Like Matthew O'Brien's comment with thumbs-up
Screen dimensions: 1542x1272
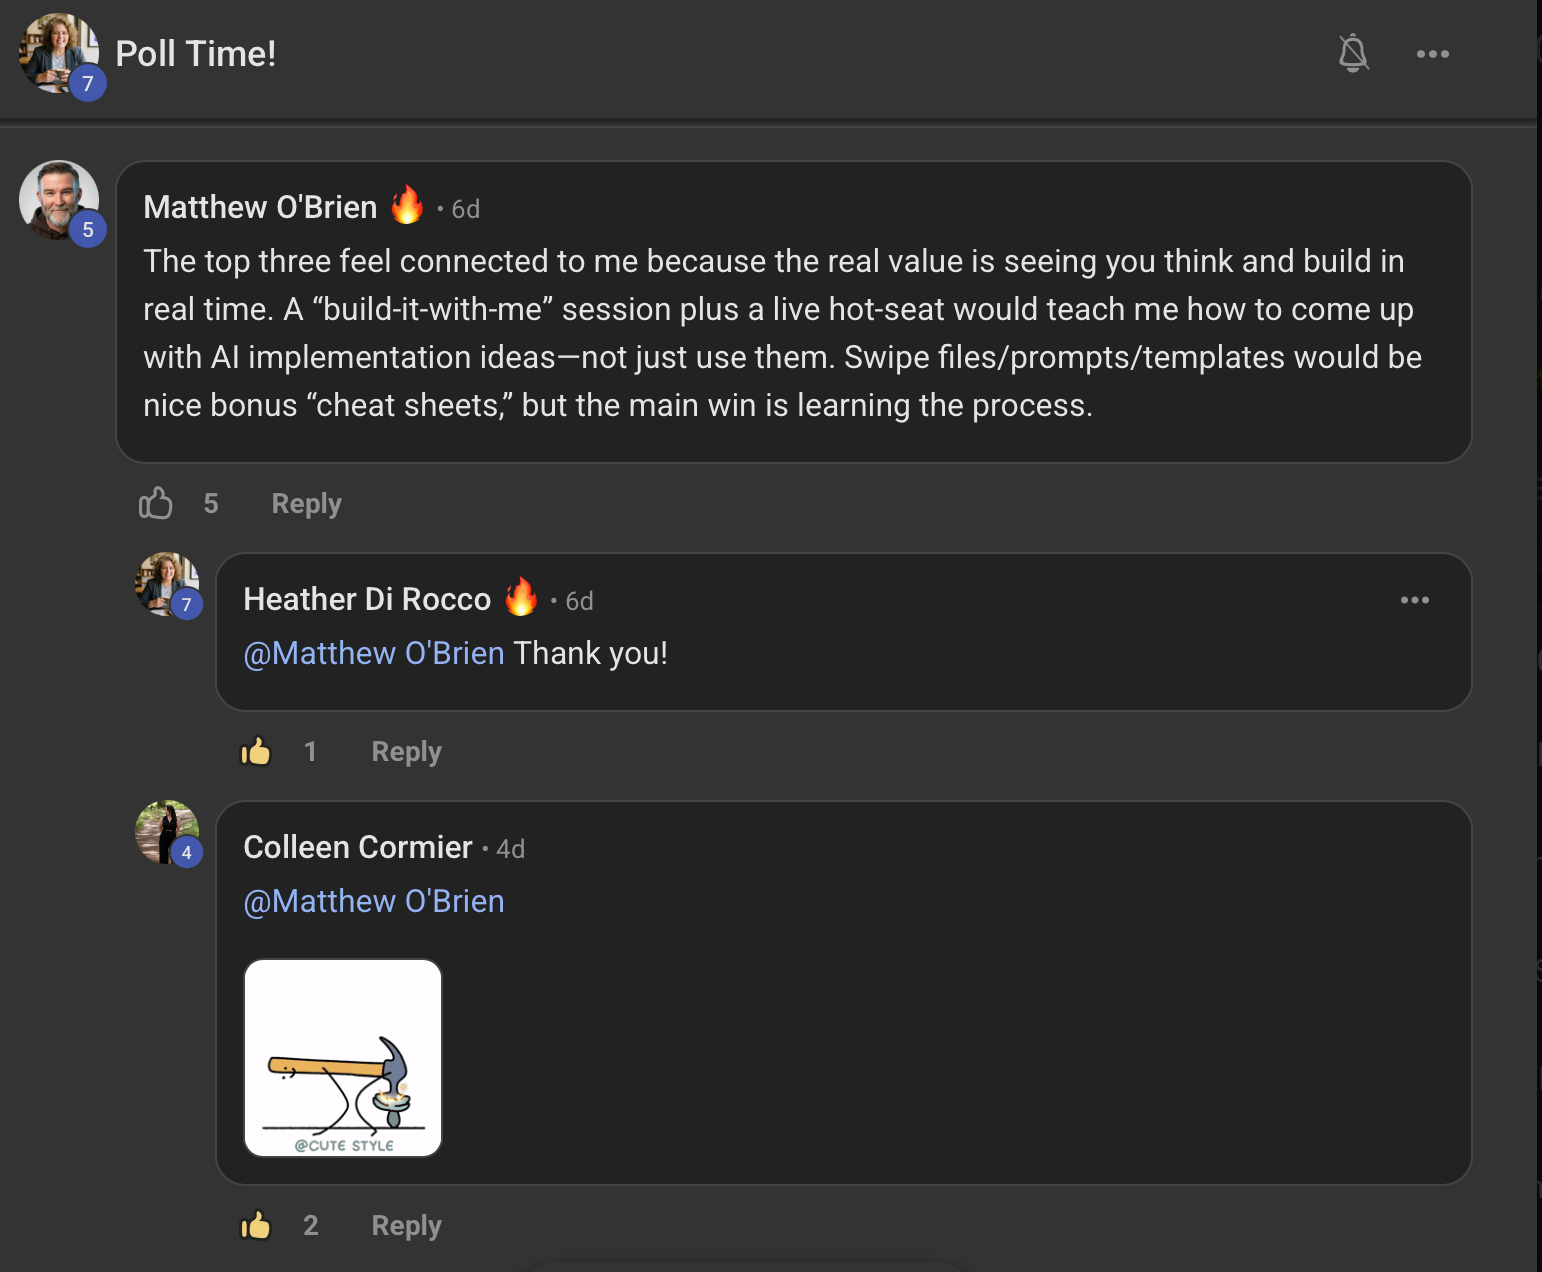coord(156,503)
